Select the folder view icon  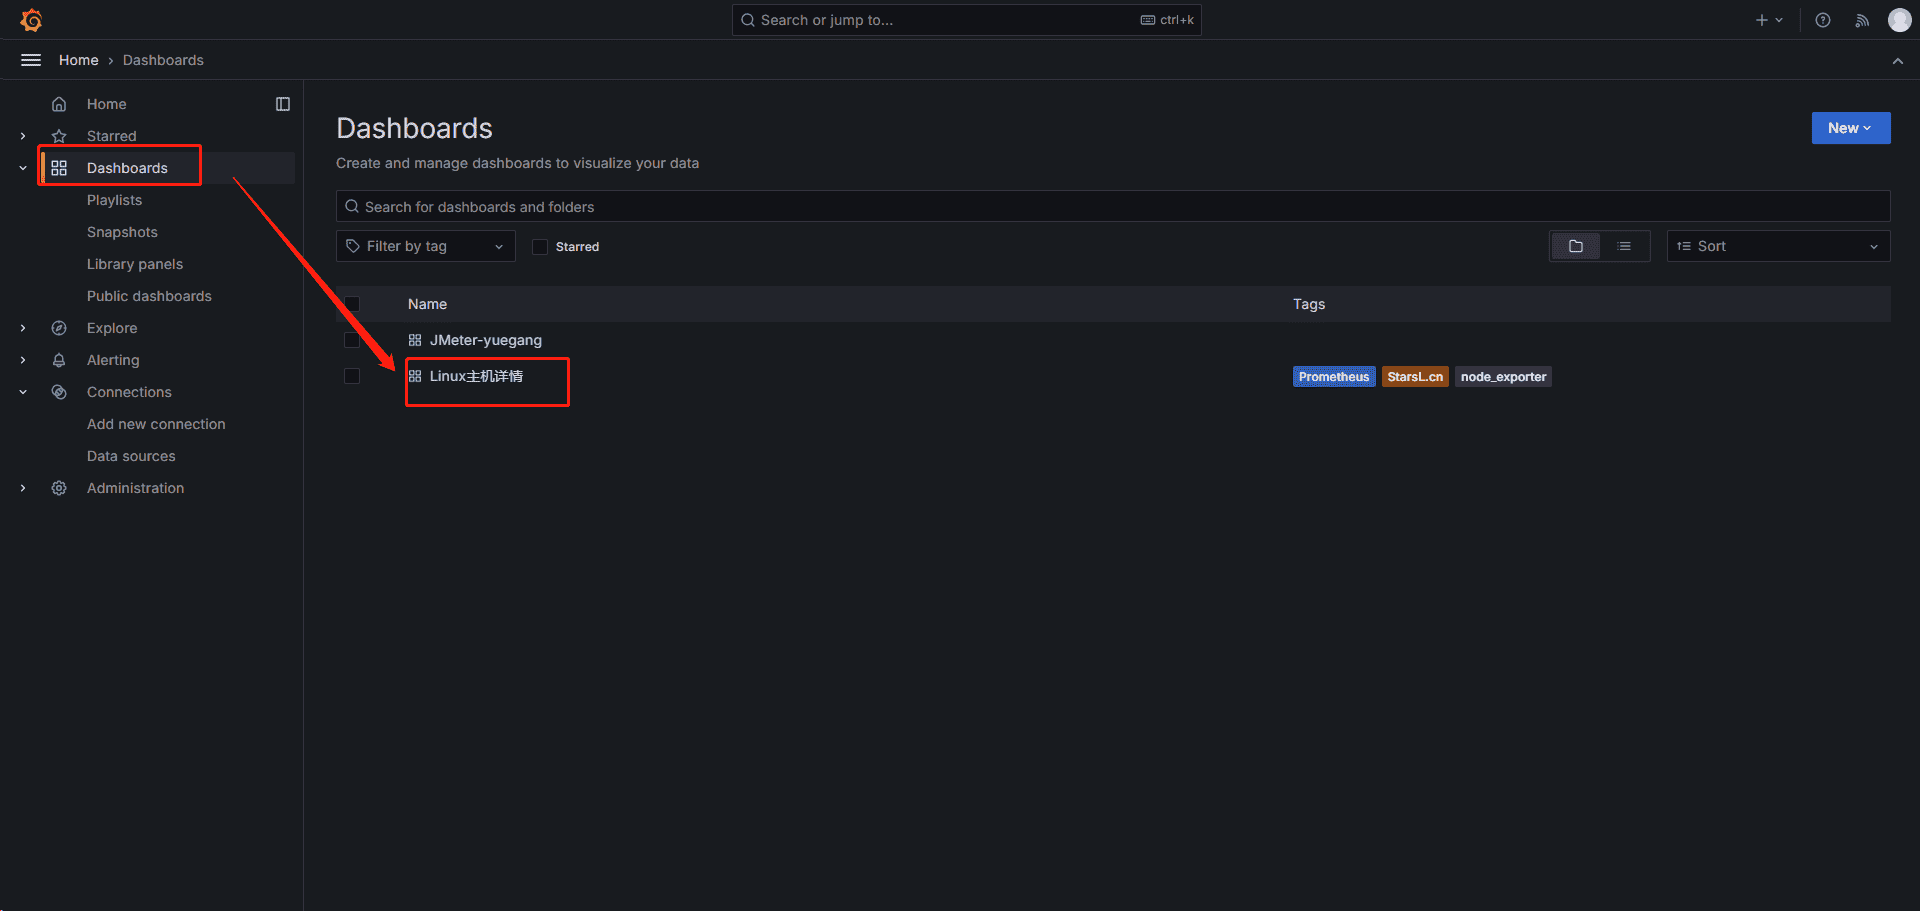(1575, 245)
